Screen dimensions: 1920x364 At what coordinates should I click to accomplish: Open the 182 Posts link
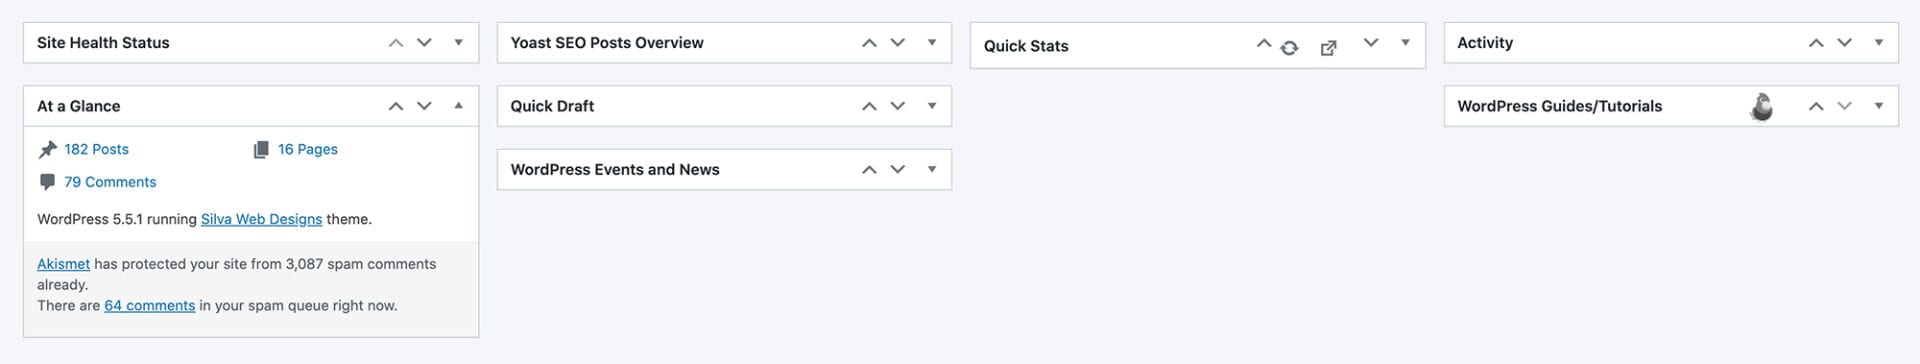click(96, 149)
